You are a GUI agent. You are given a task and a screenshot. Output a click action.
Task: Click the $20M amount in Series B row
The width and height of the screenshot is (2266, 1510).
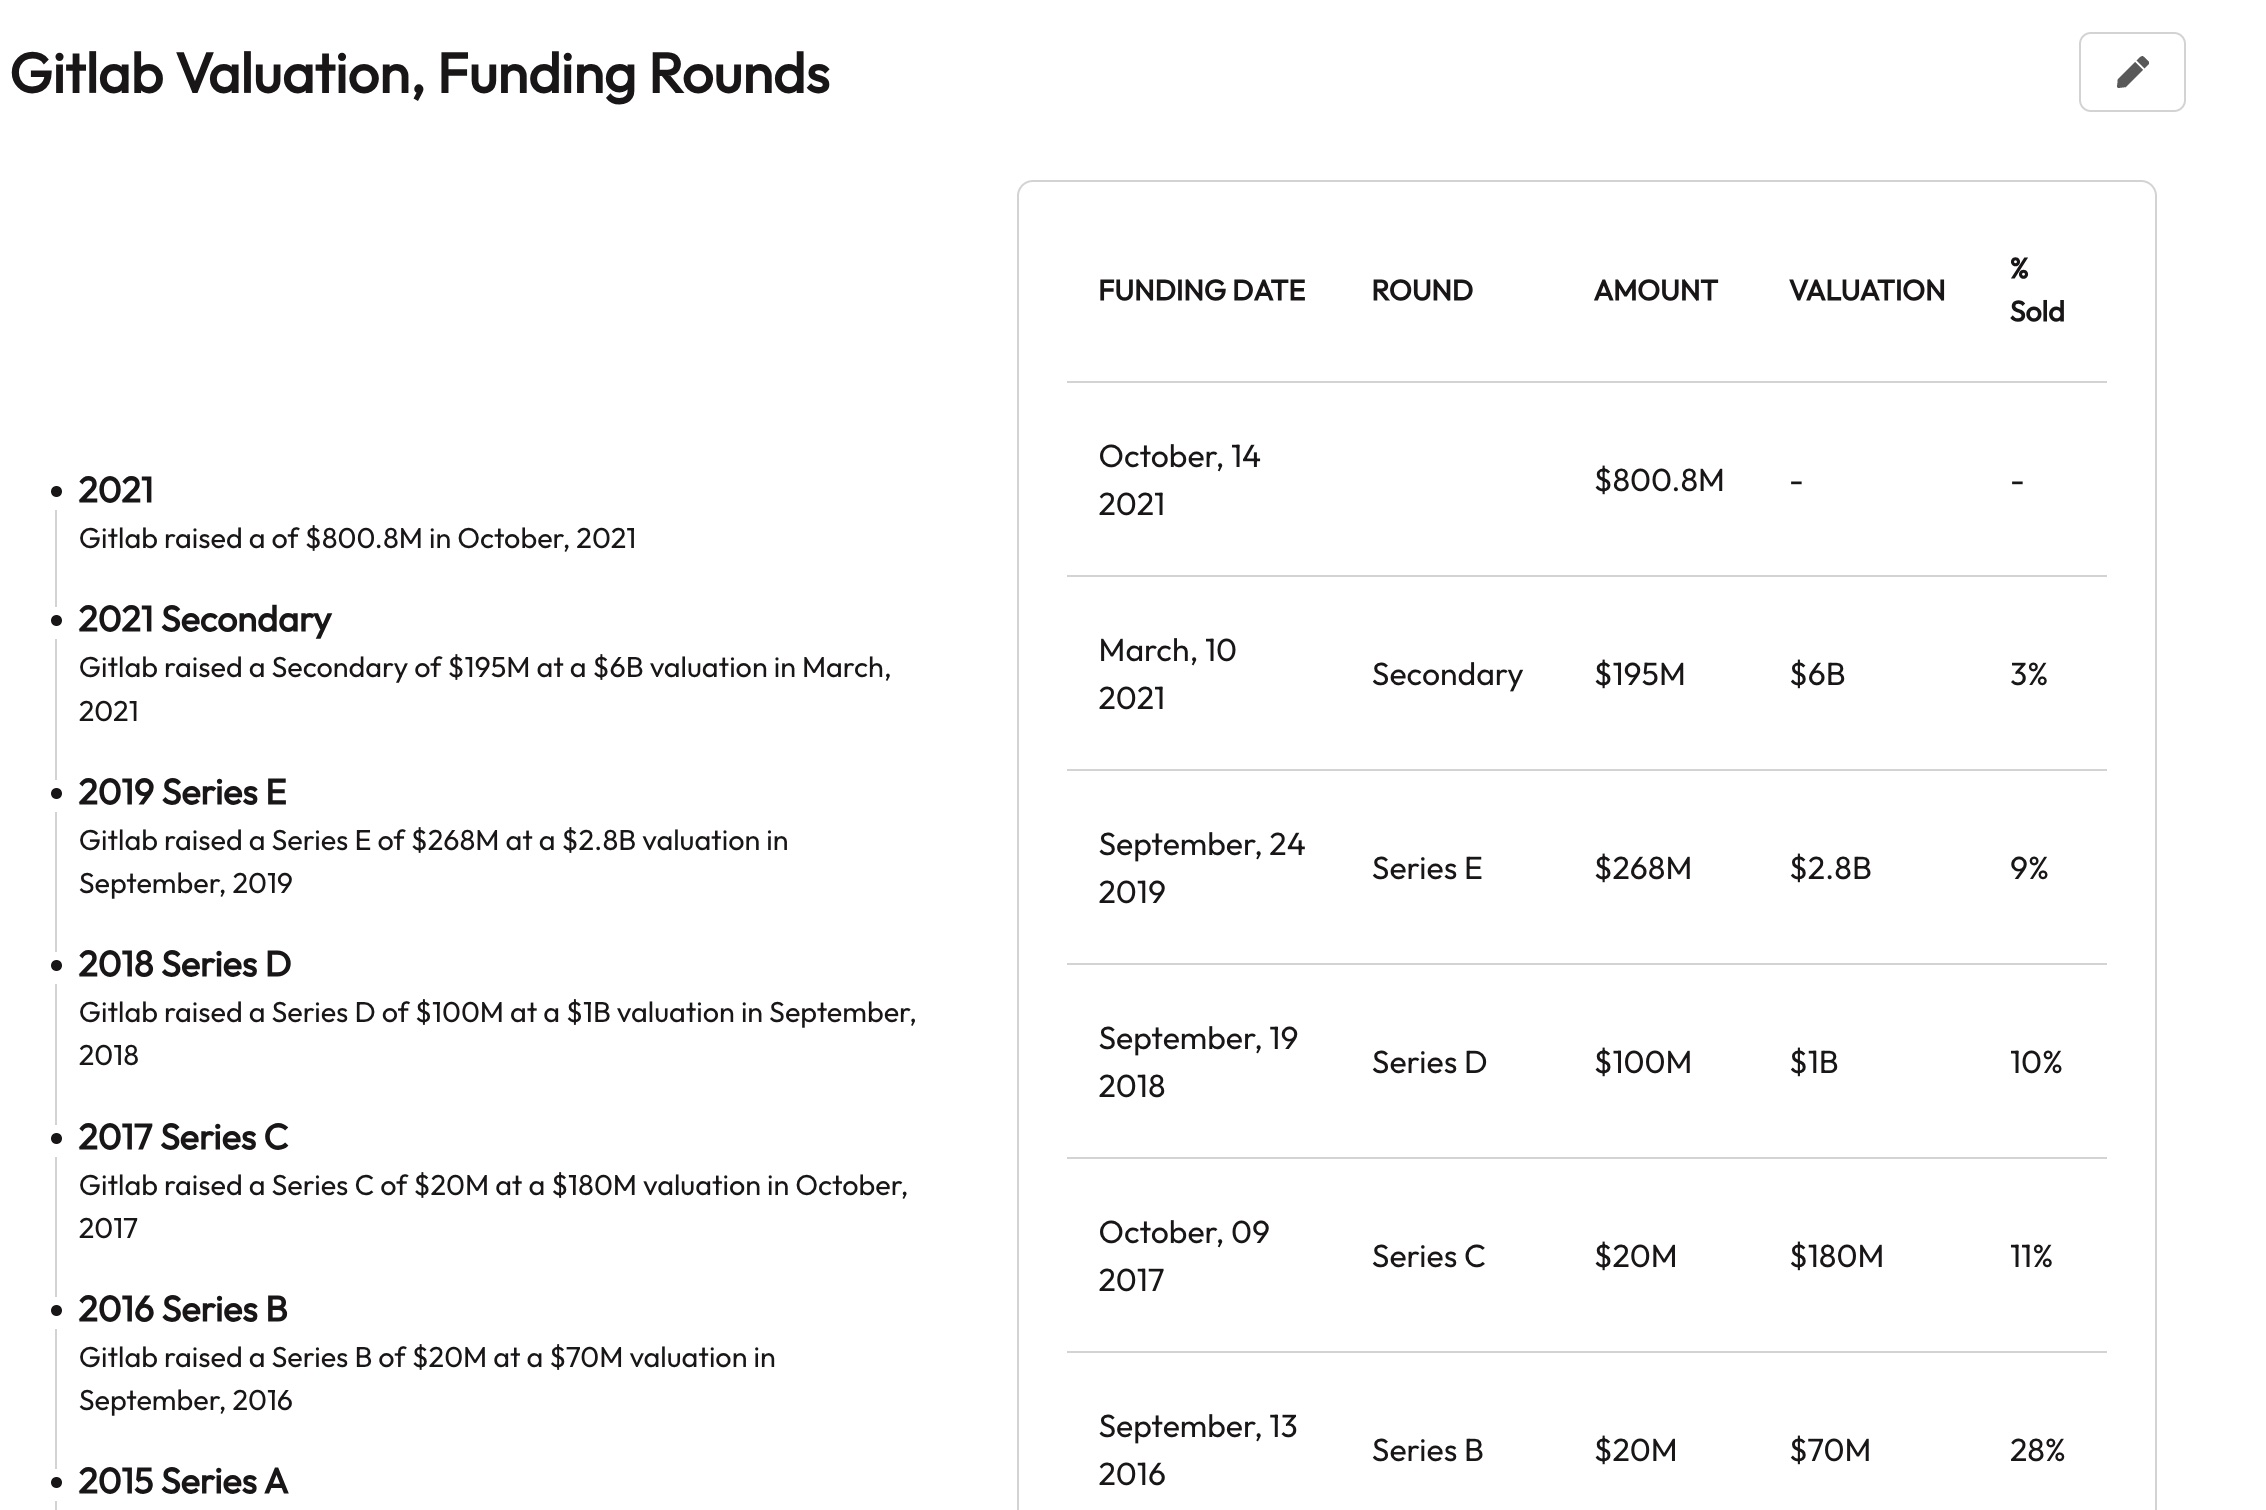pos(1635,1450)
